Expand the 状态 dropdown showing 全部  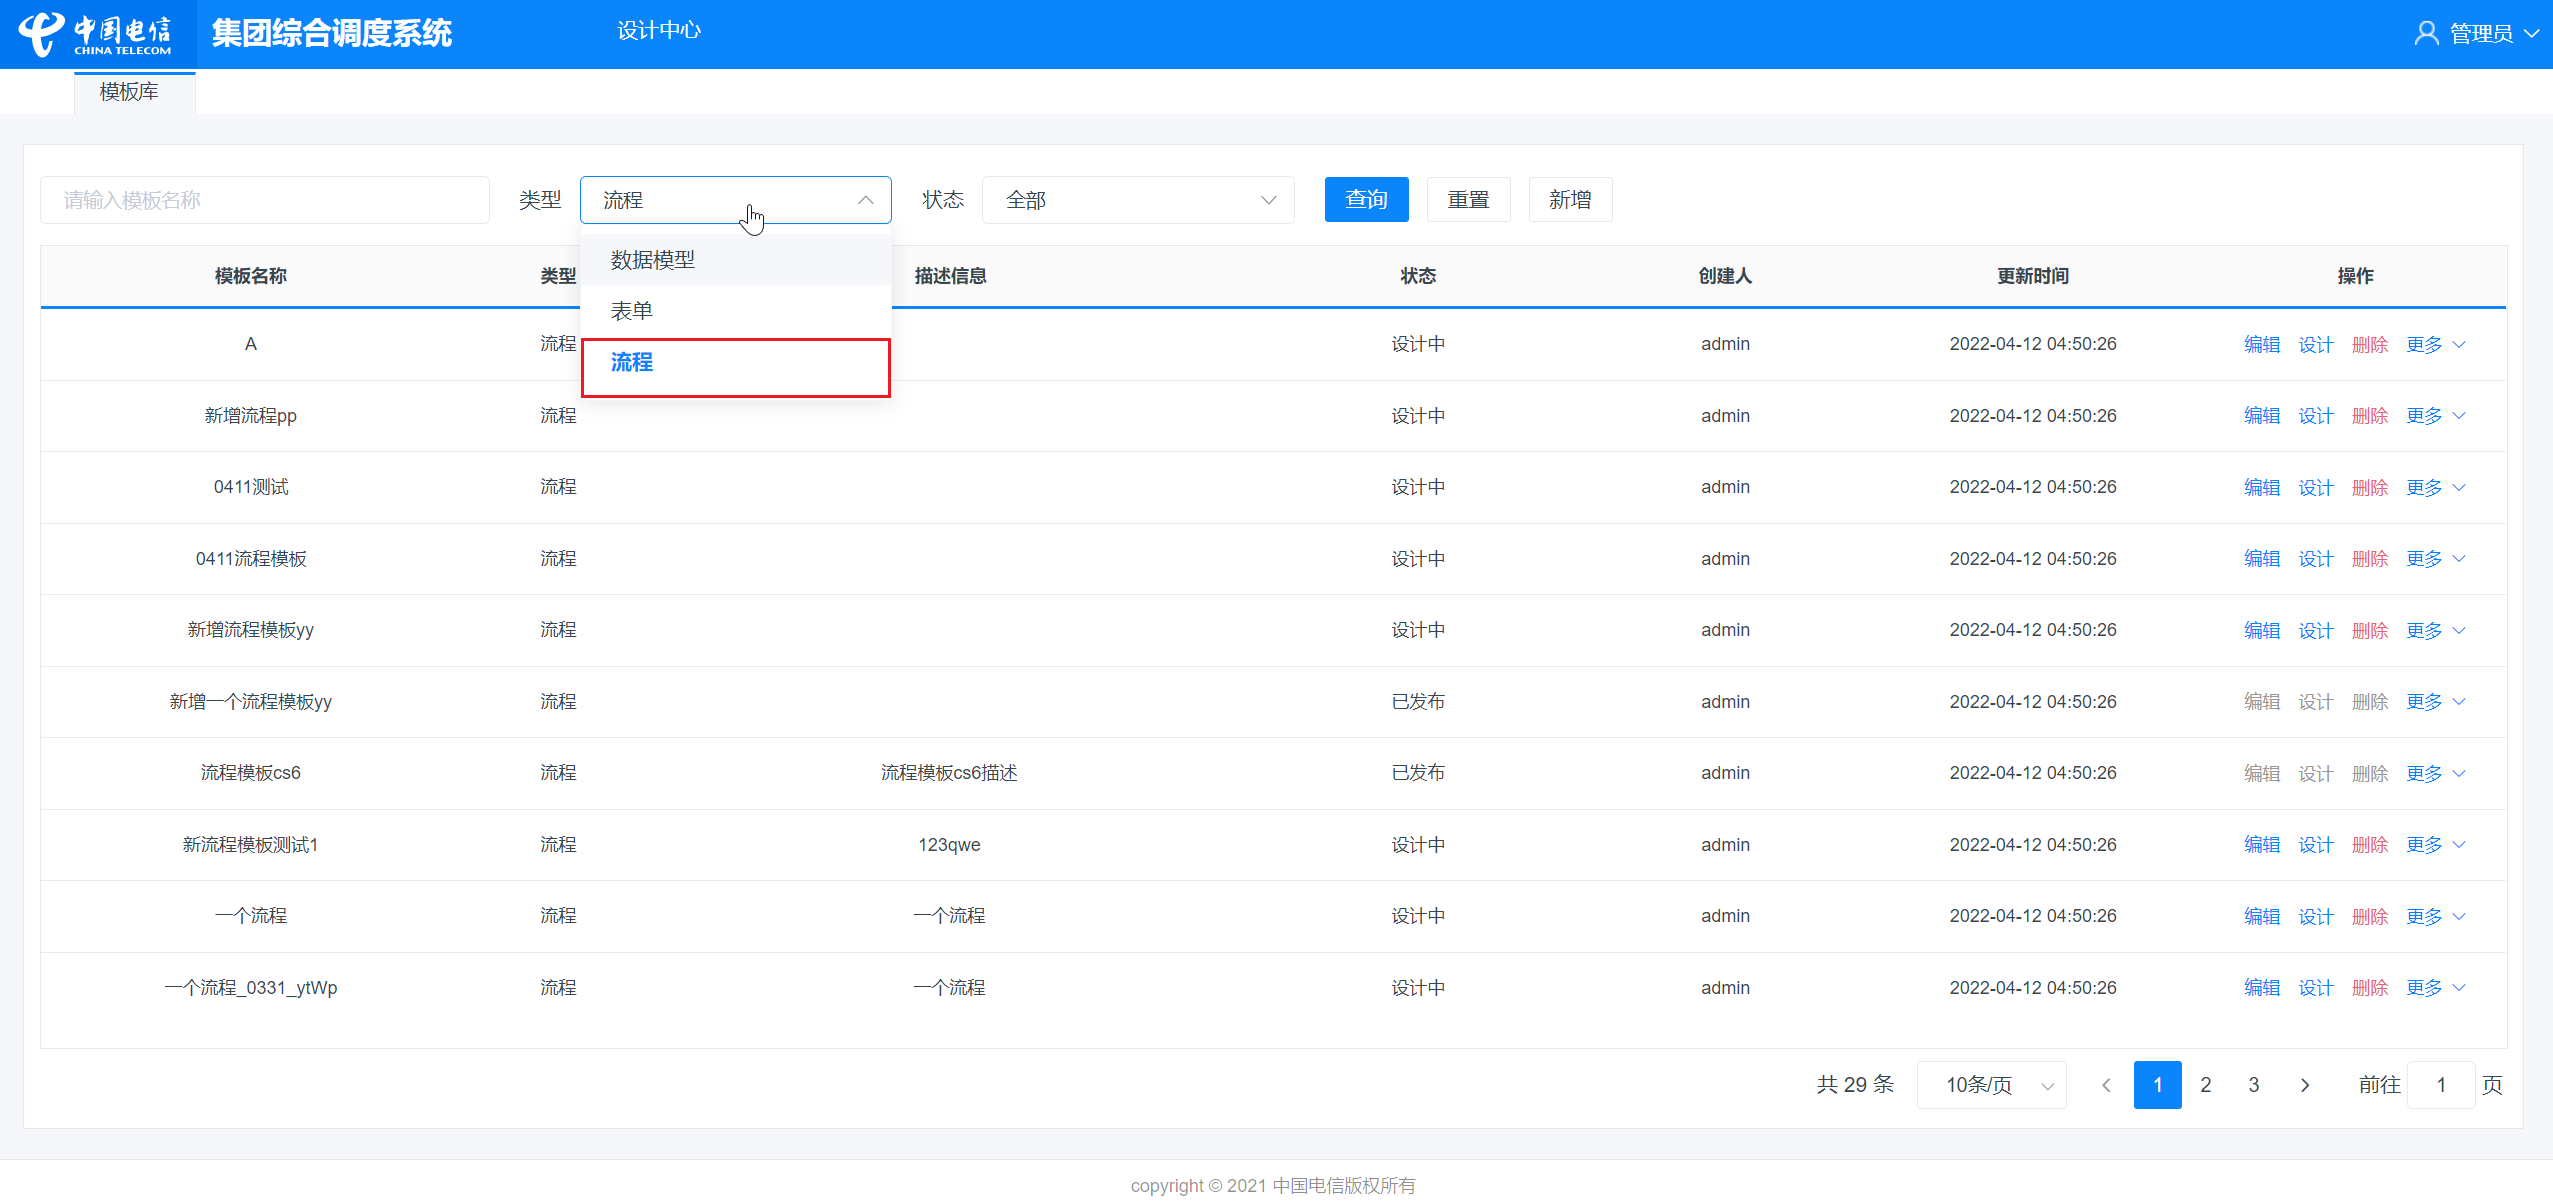(1138, 200)
